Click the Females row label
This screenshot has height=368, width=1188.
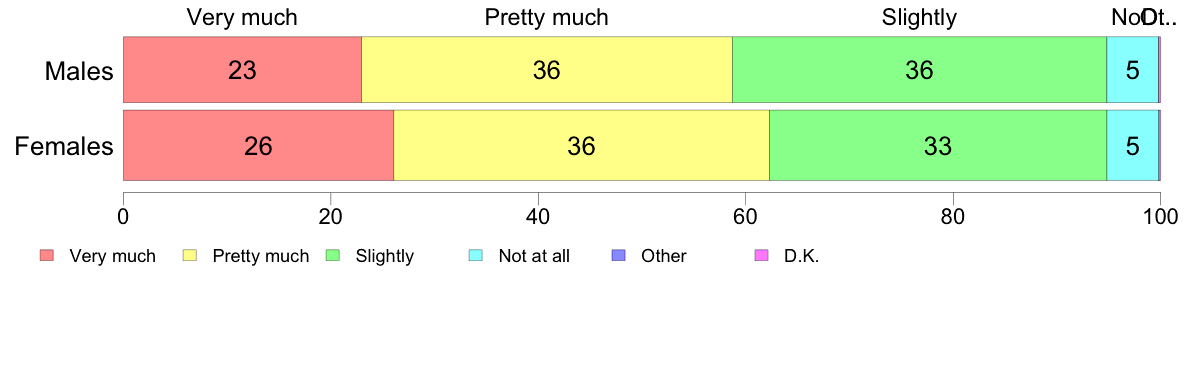point(64,146)
